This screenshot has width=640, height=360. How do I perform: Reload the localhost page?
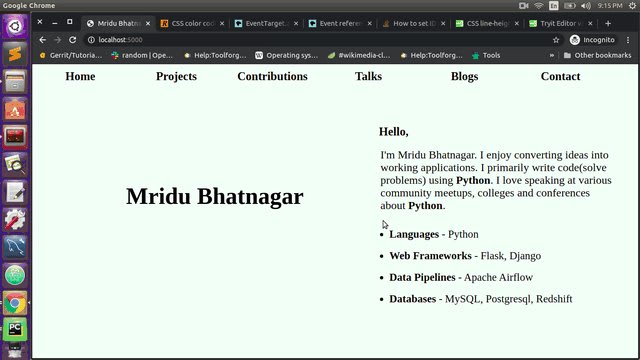[73, 40]
